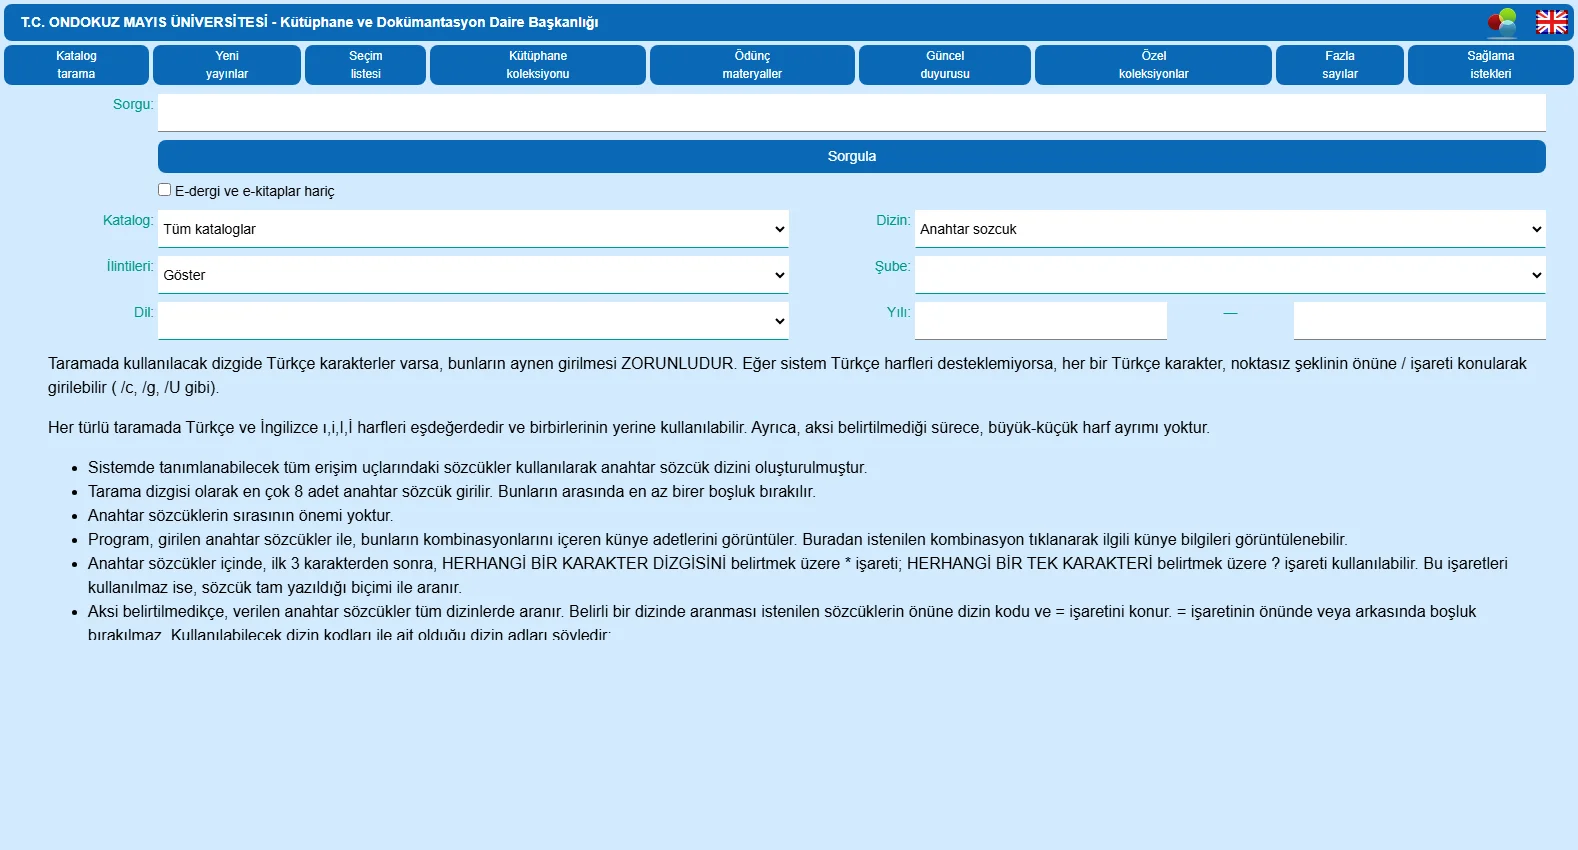The image size is (1578, 850).
Task: Open the Sağlama istekleri tab
Action: click(1491, 65)
